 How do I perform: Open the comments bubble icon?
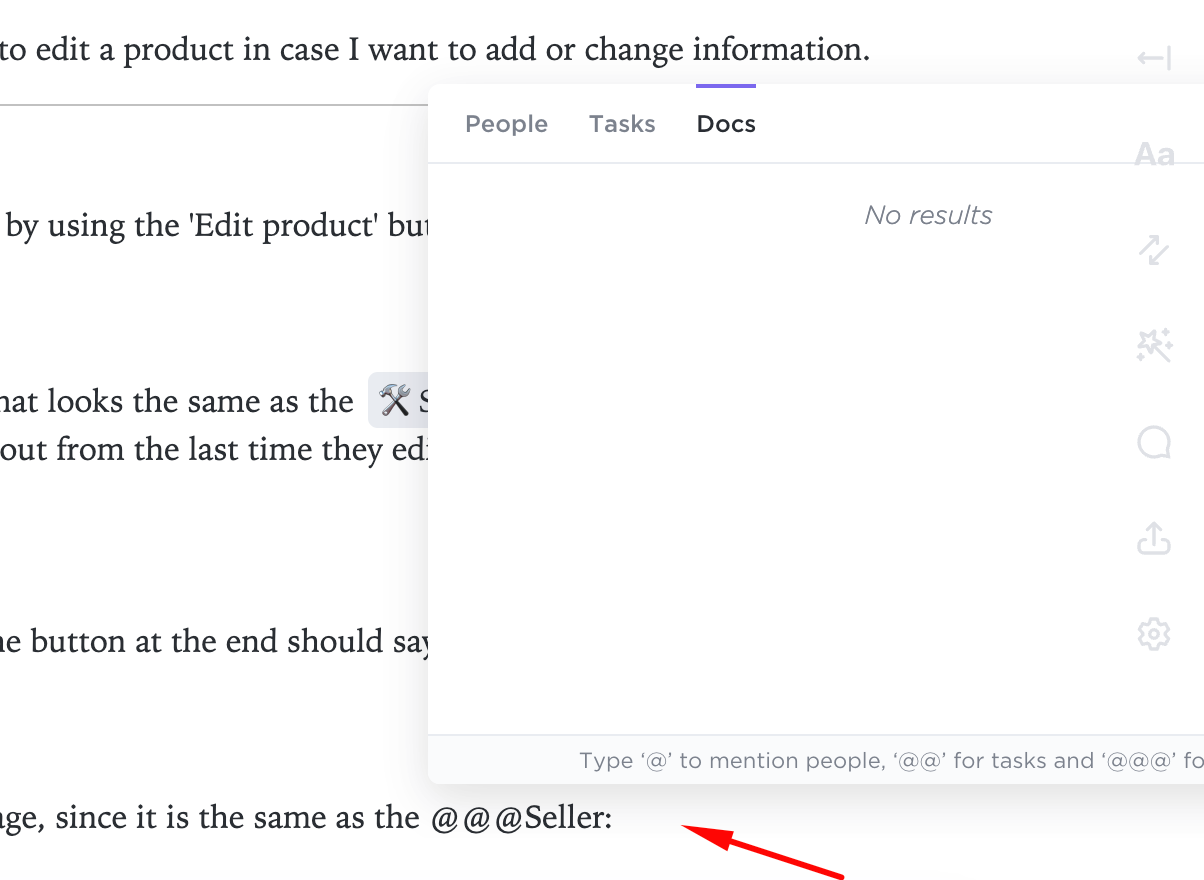1154,442
